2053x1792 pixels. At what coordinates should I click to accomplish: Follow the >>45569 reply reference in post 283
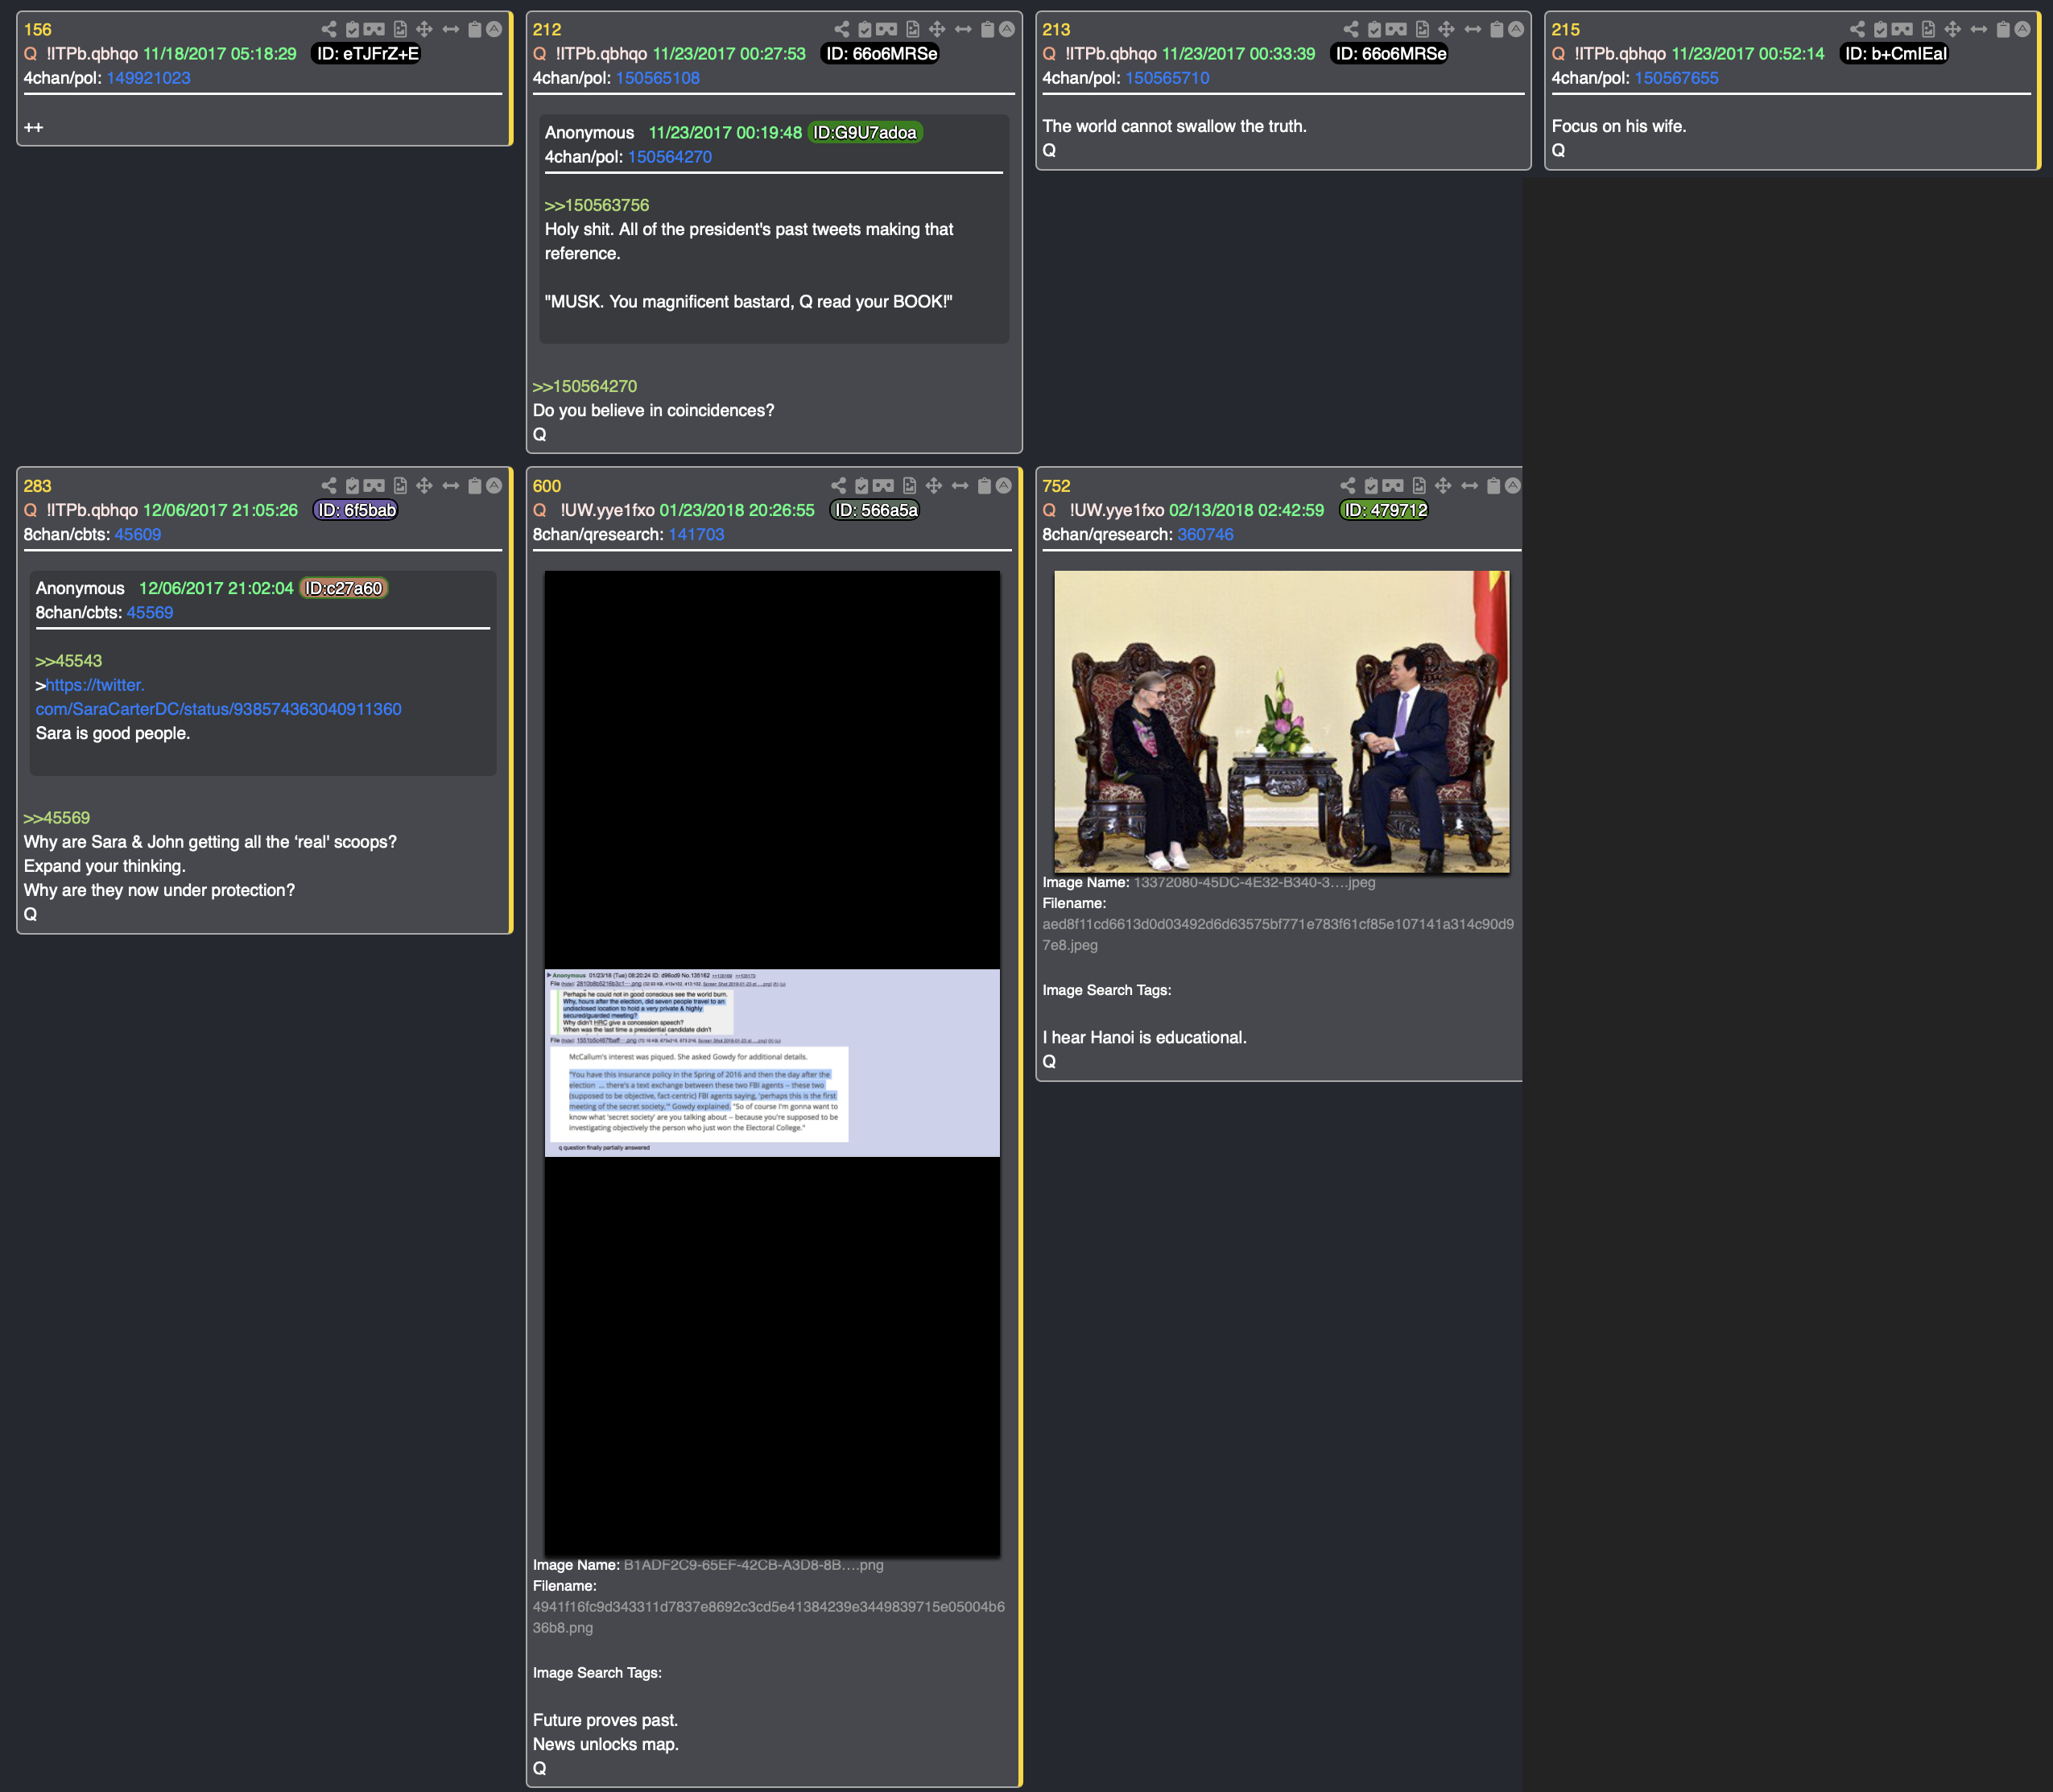pyautogui.click(x=57, y=818)
